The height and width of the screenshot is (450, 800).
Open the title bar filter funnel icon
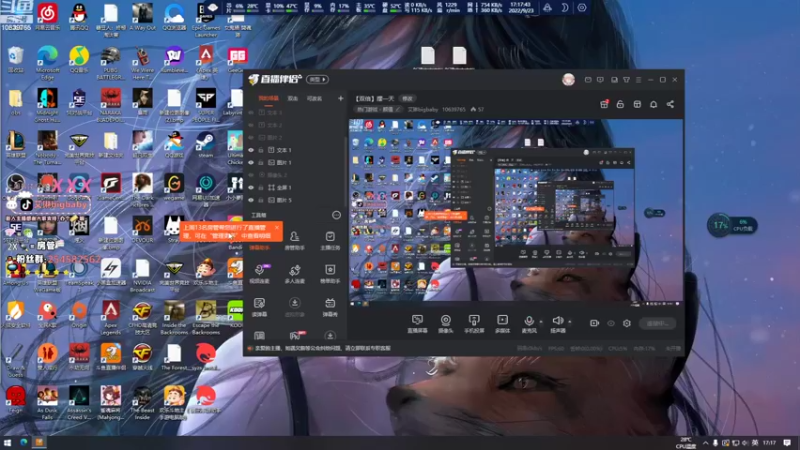[x=627, y=80]
